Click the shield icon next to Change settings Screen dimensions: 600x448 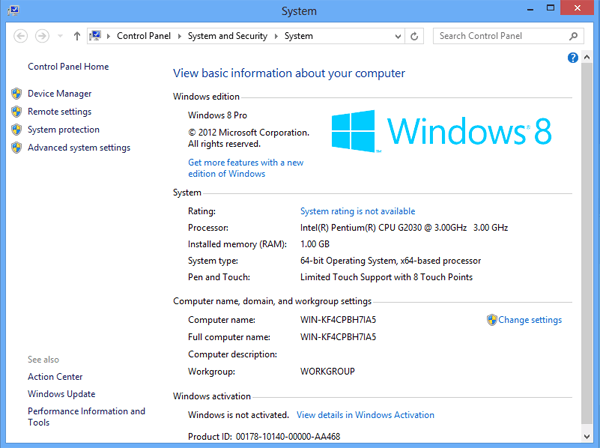pos(492,320)
